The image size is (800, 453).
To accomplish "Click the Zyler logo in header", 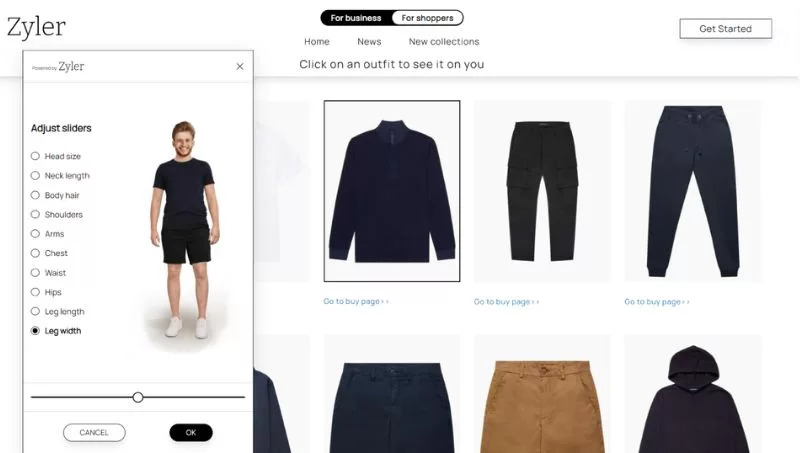I will [36, 27].
